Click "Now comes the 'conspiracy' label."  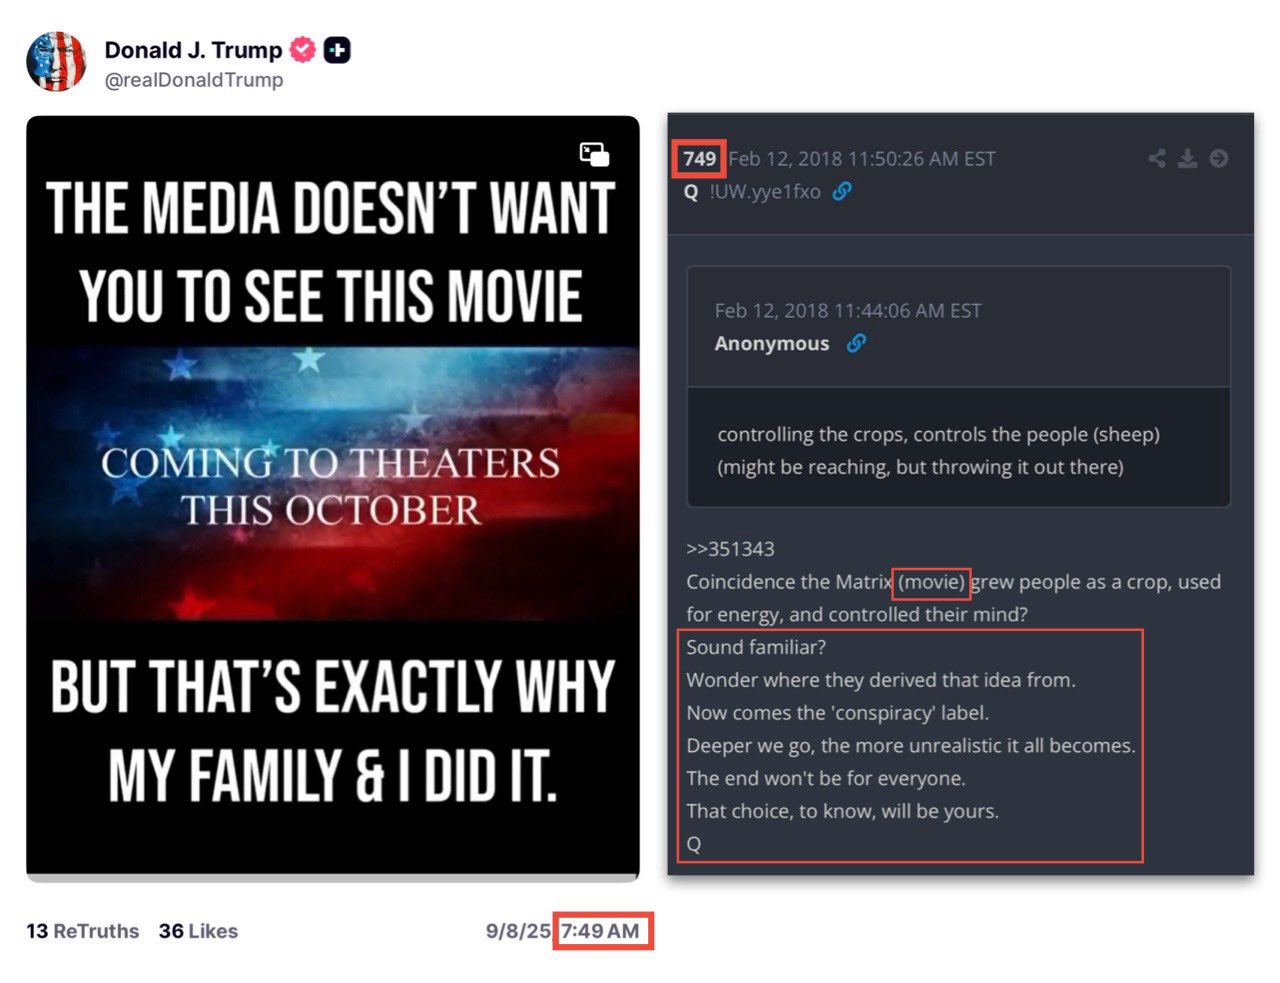pos(838,713)
